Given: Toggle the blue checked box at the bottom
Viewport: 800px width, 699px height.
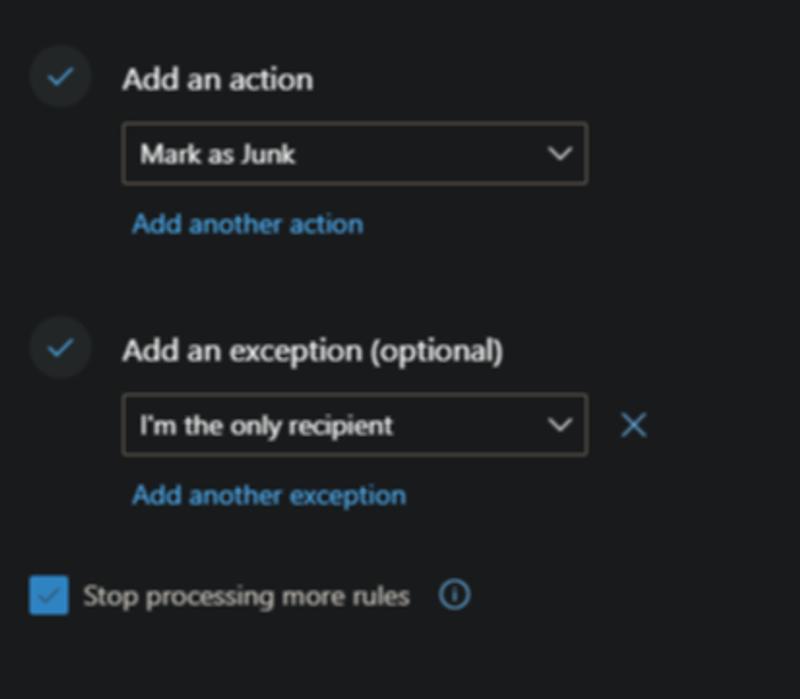Looking at the screenshot, I should coord(49,596).
